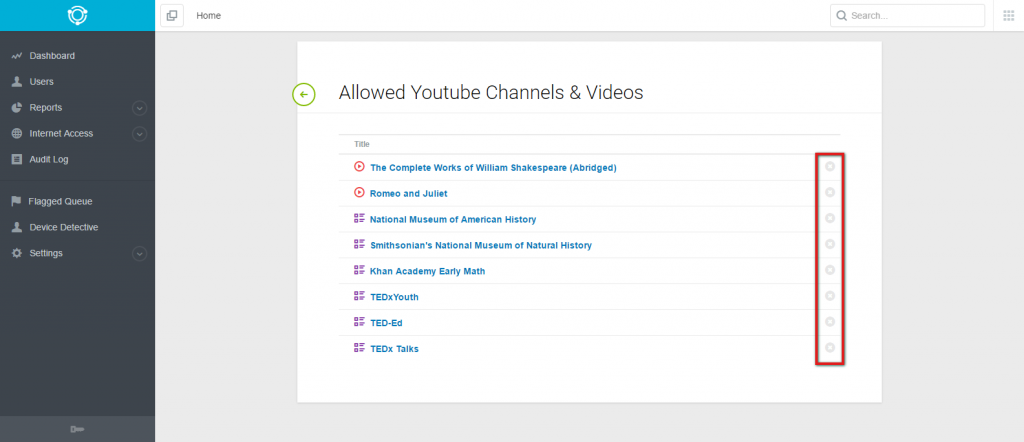Remove the TEDxYouth channel

pos(830,296)
